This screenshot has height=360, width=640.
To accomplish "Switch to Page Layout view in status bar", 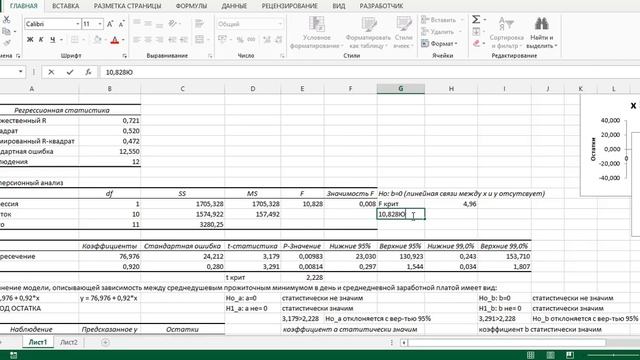I will pyautogui.click(x=550, y=355).
